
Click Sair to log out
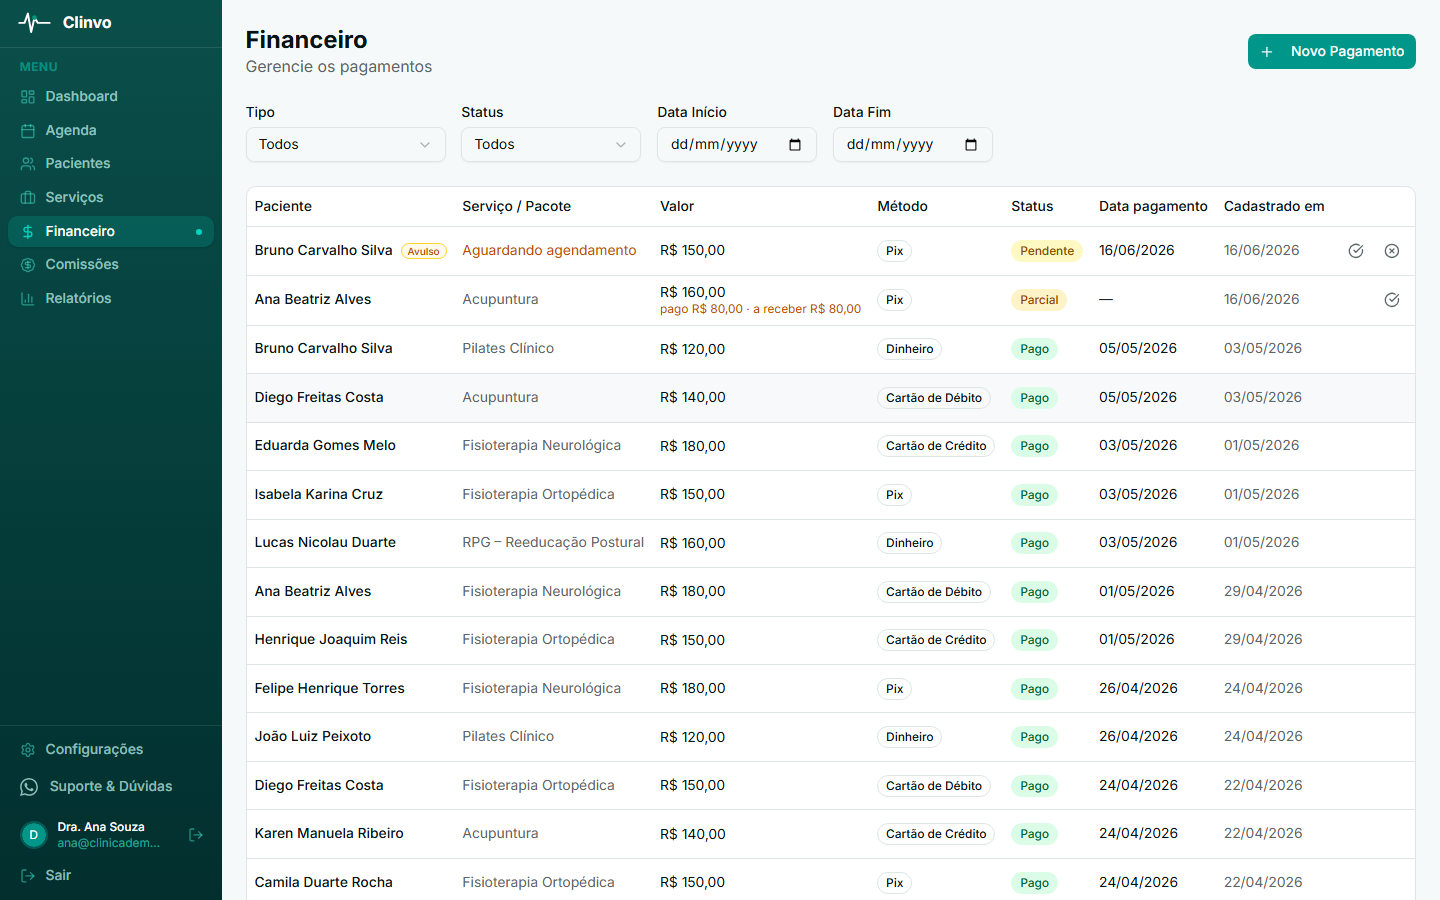click(x=46, y=876)
